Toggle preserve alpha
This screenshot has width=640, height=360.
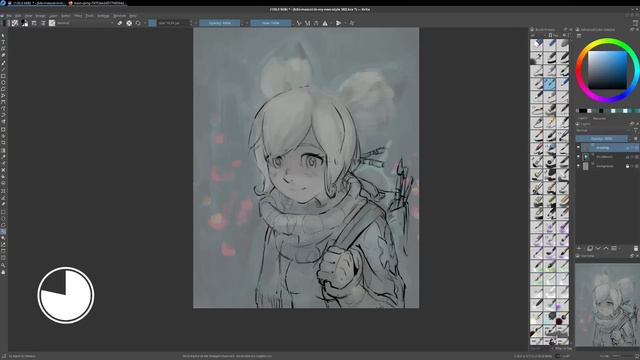[x=129, y=23]
